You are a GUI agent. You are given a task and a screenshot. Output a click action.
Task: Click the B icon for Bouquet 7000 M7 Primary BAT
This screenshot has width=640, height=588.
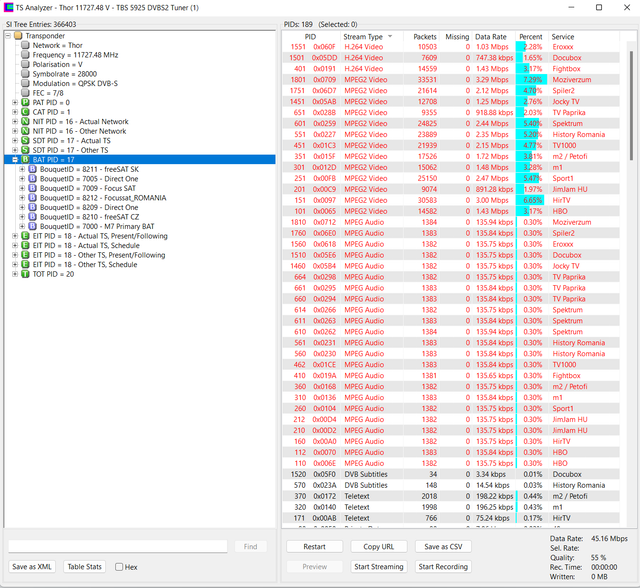[x=33, y=226]
